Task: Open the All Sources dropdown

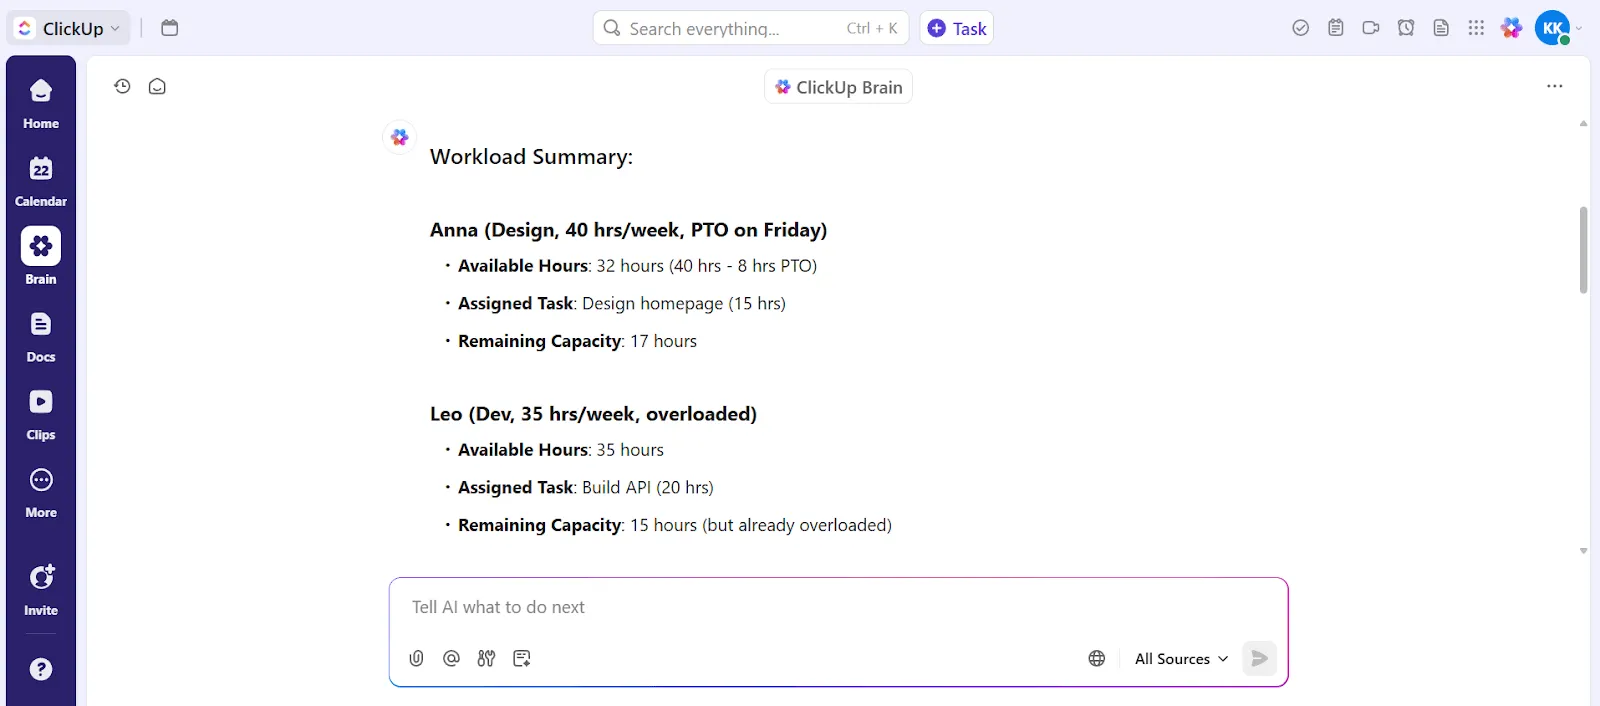Action: 1181,658
